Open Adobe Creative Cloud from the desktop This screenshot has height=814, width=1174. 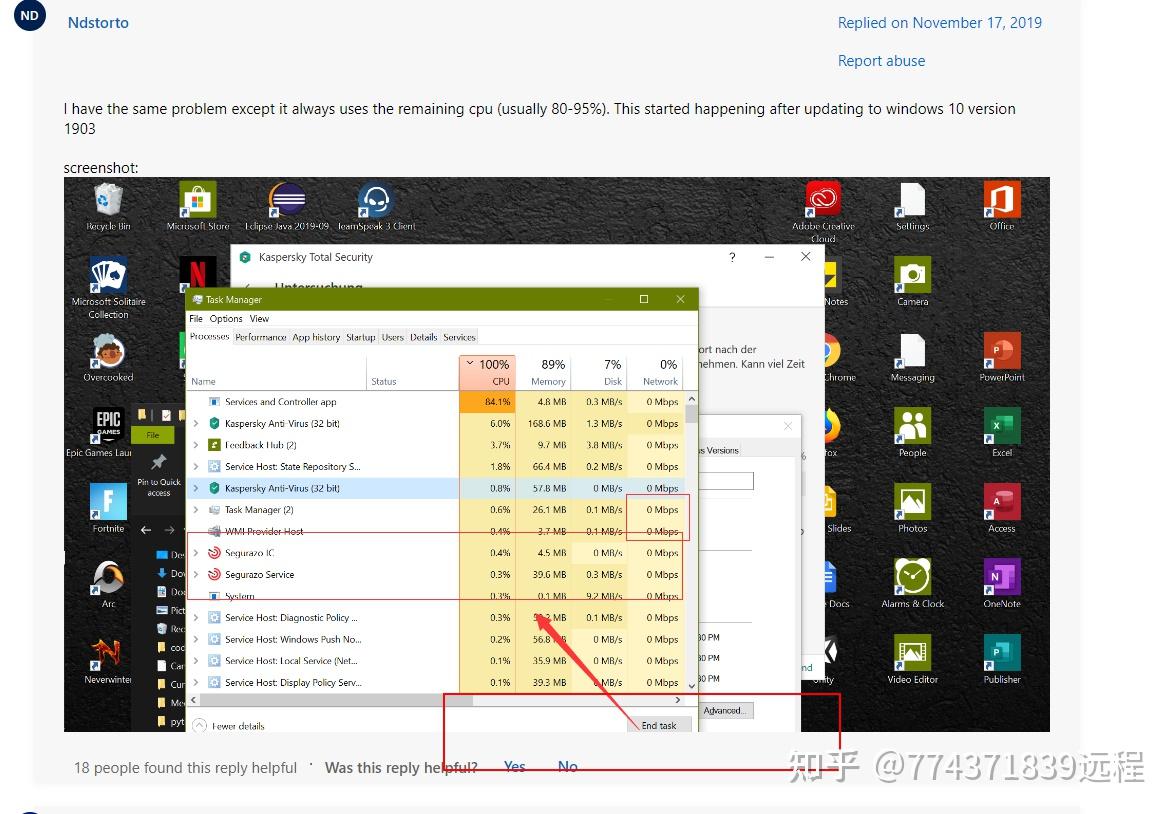(822, 200)
